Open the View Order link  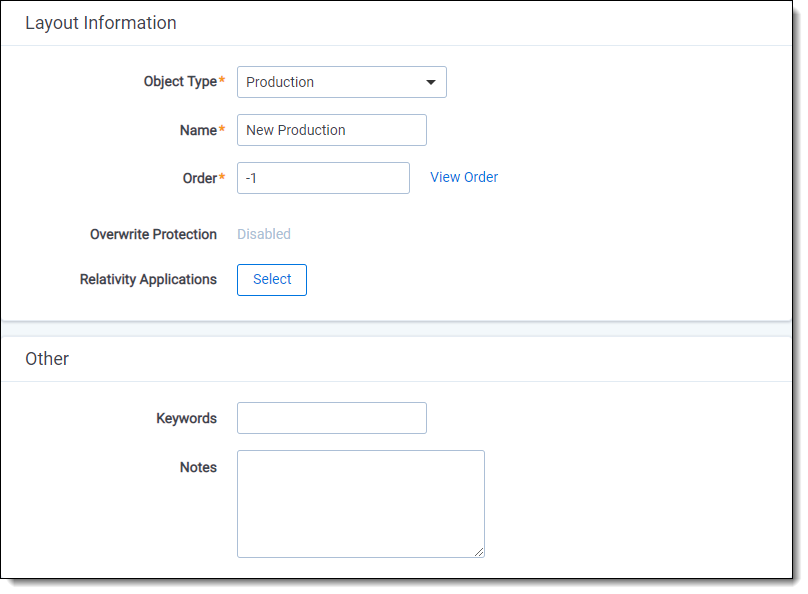click(x=464, y=177)
